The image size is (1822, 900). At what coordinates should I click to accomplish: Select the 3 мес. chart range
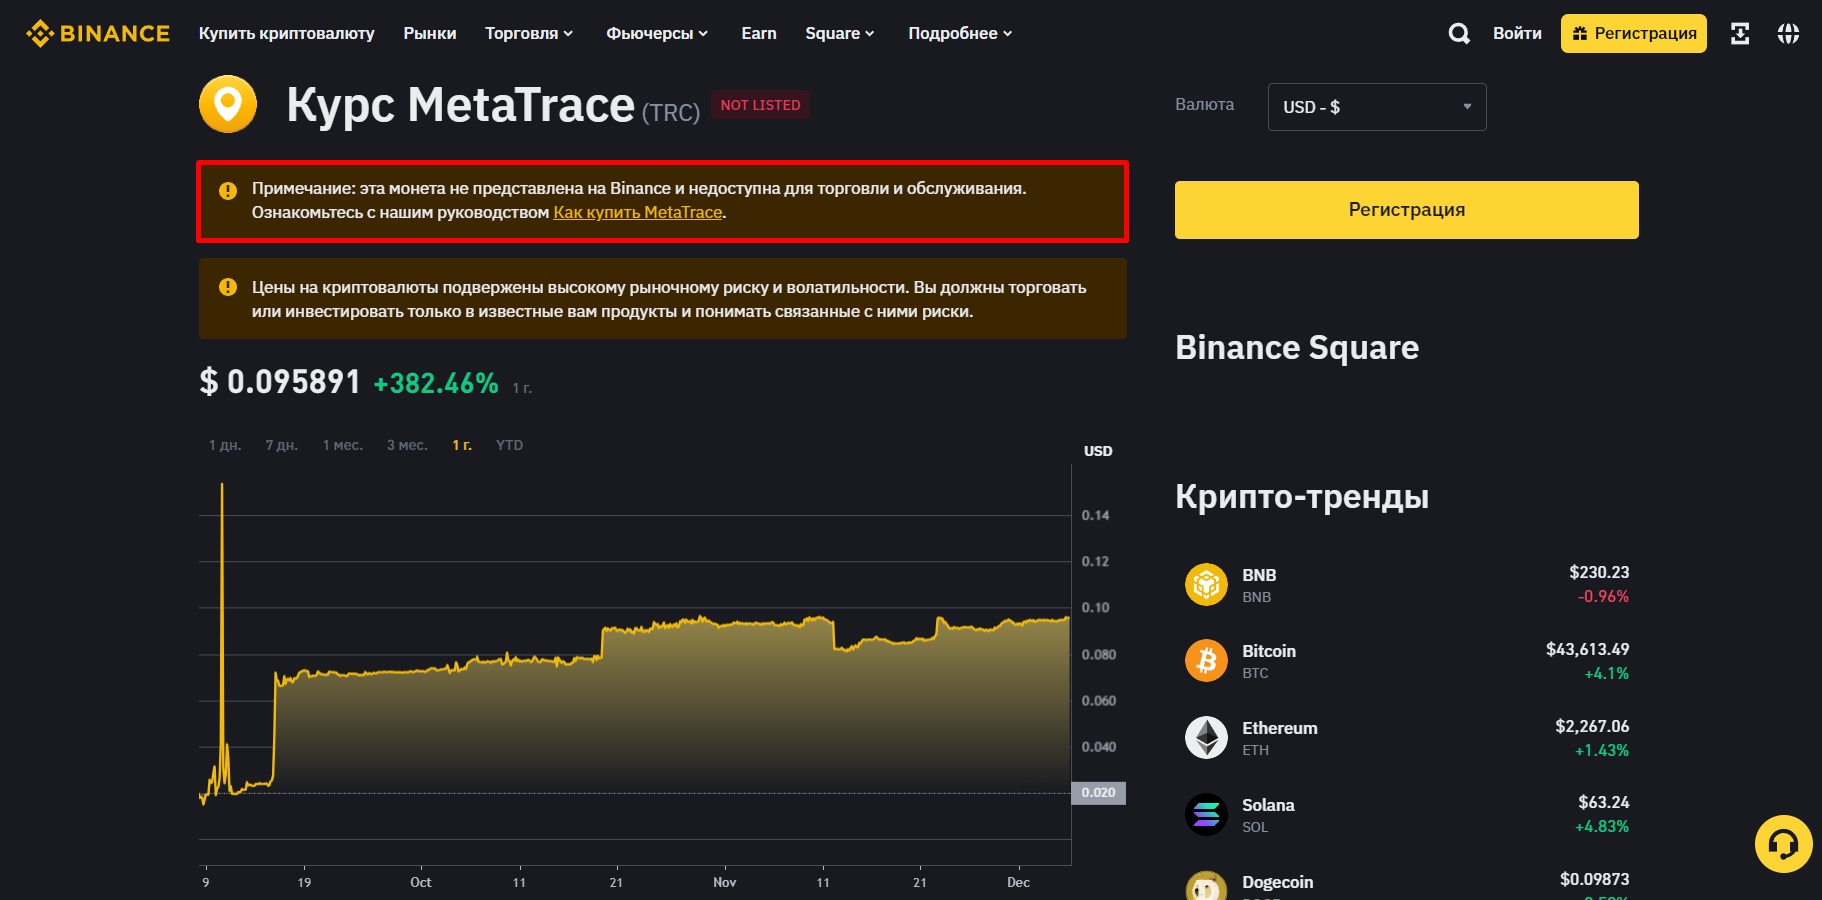(407, 445)
